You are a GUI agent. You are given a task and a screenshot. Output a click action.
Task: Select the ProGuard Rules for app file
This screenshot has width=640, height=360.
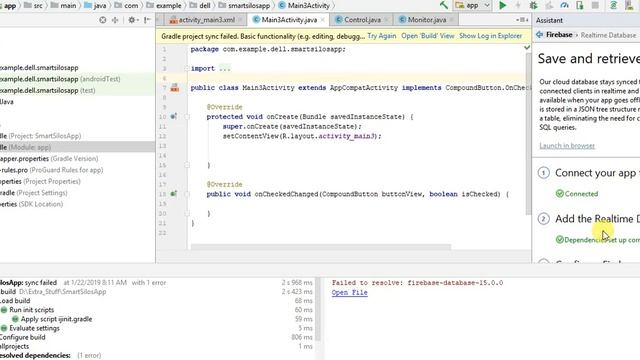tap(77, 170)
